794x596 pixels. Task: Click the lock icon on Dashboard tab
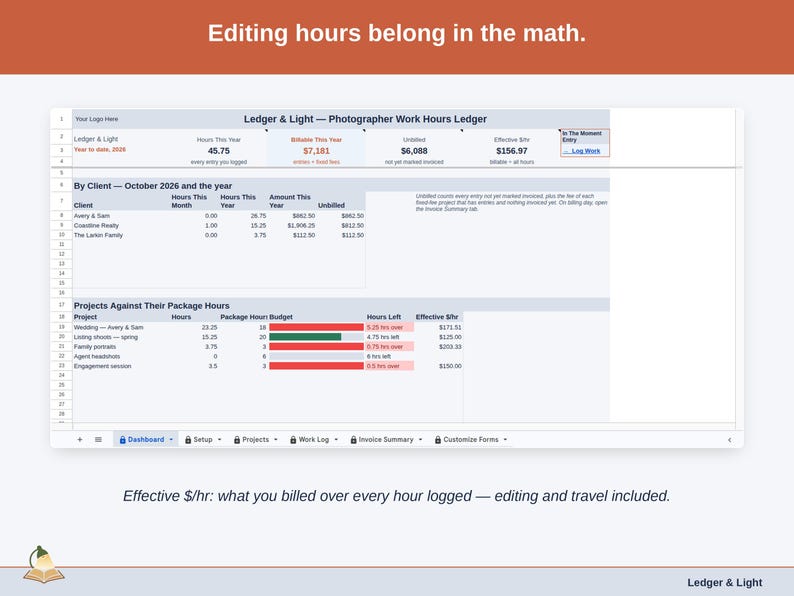pos(123,440)
